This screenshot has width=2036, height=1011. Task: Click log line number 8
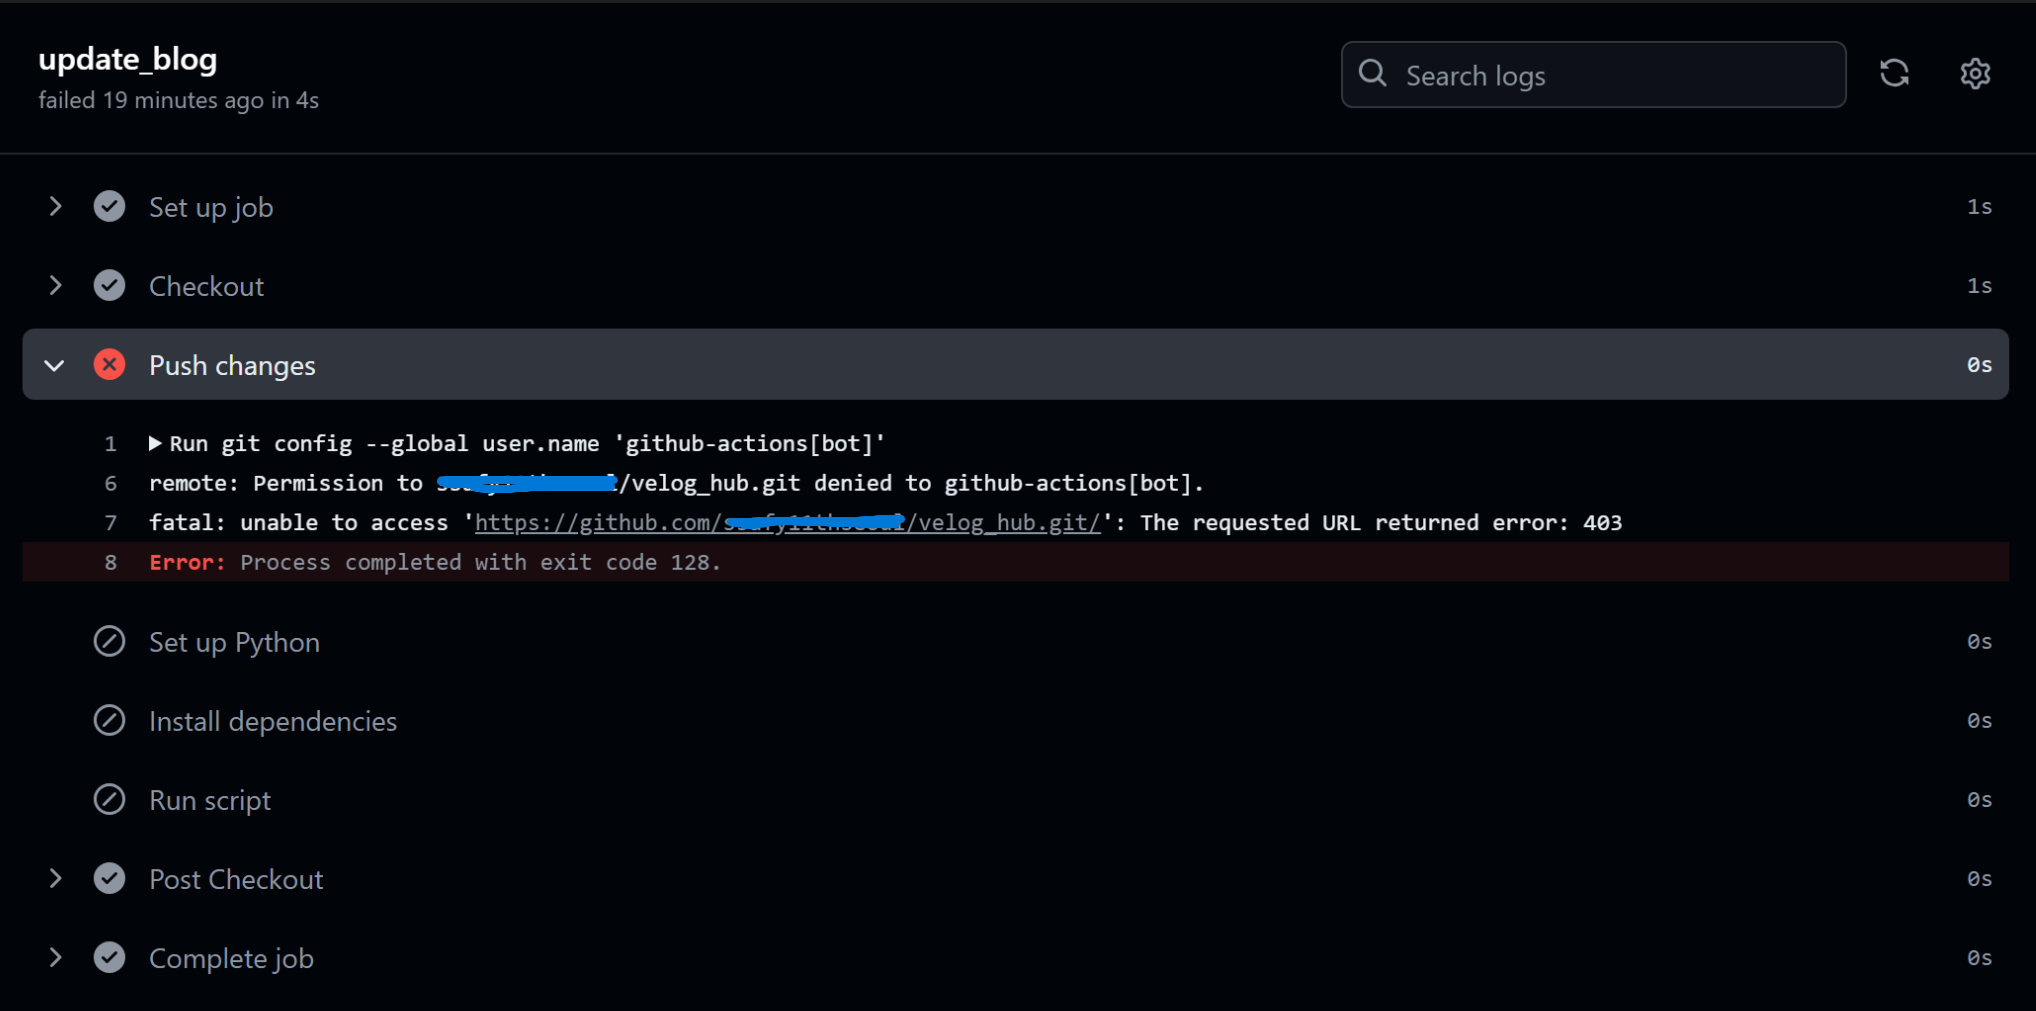(111, 562)
